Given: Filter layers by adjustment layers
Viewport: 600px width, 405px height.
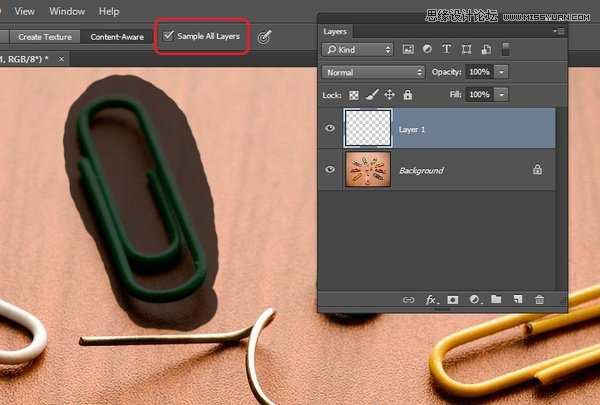Looking at the screenshot, I should click(x=427, y=49).
